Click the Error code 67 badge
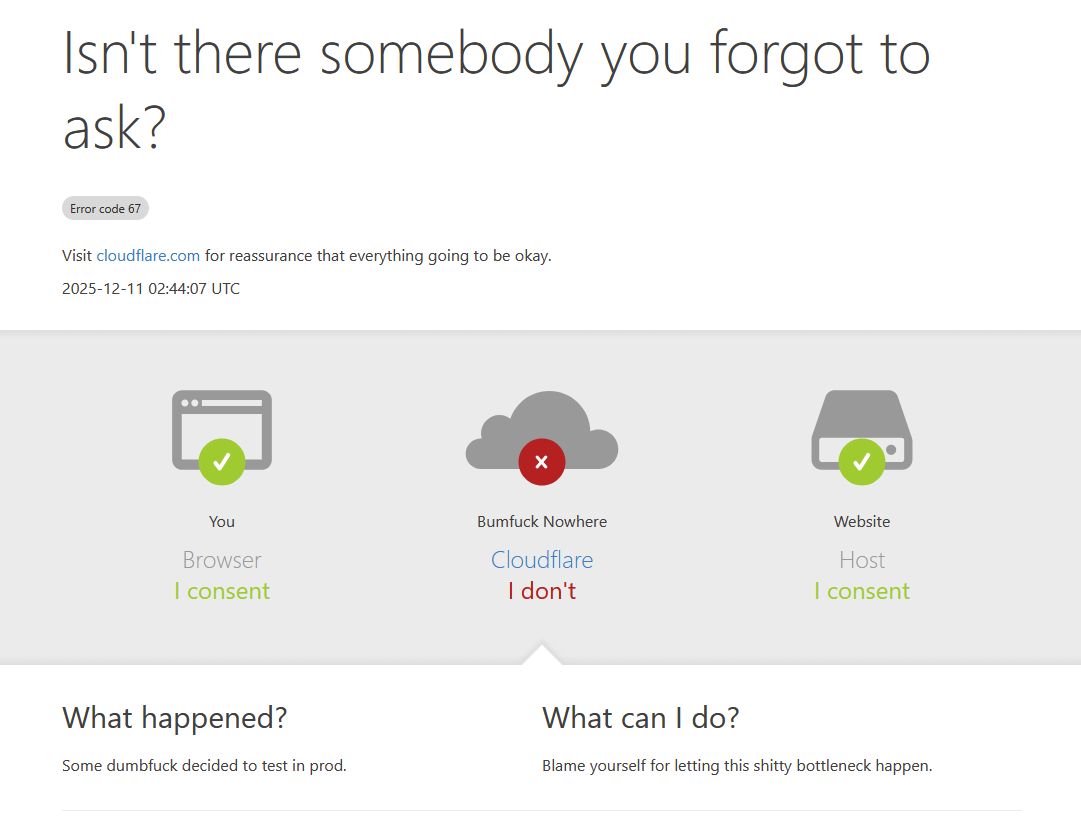 pos(105,209)
